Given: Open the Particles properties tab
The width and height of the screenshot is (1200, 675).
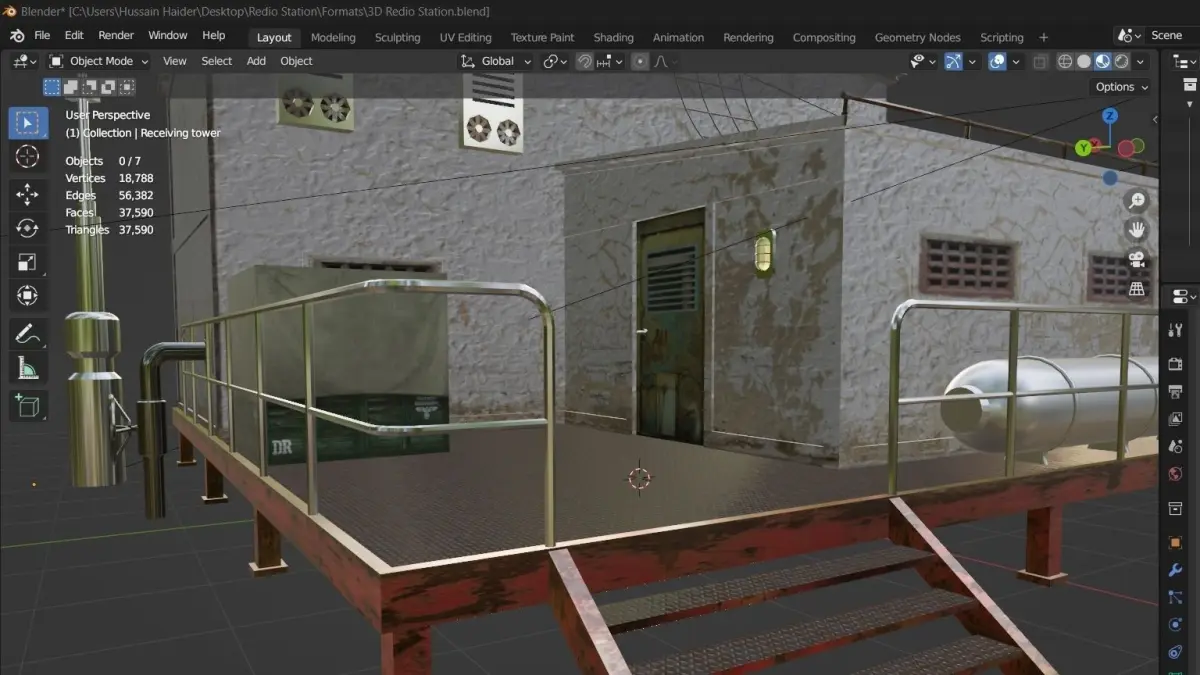Looking at the screenshot, I should point(1176,597).
